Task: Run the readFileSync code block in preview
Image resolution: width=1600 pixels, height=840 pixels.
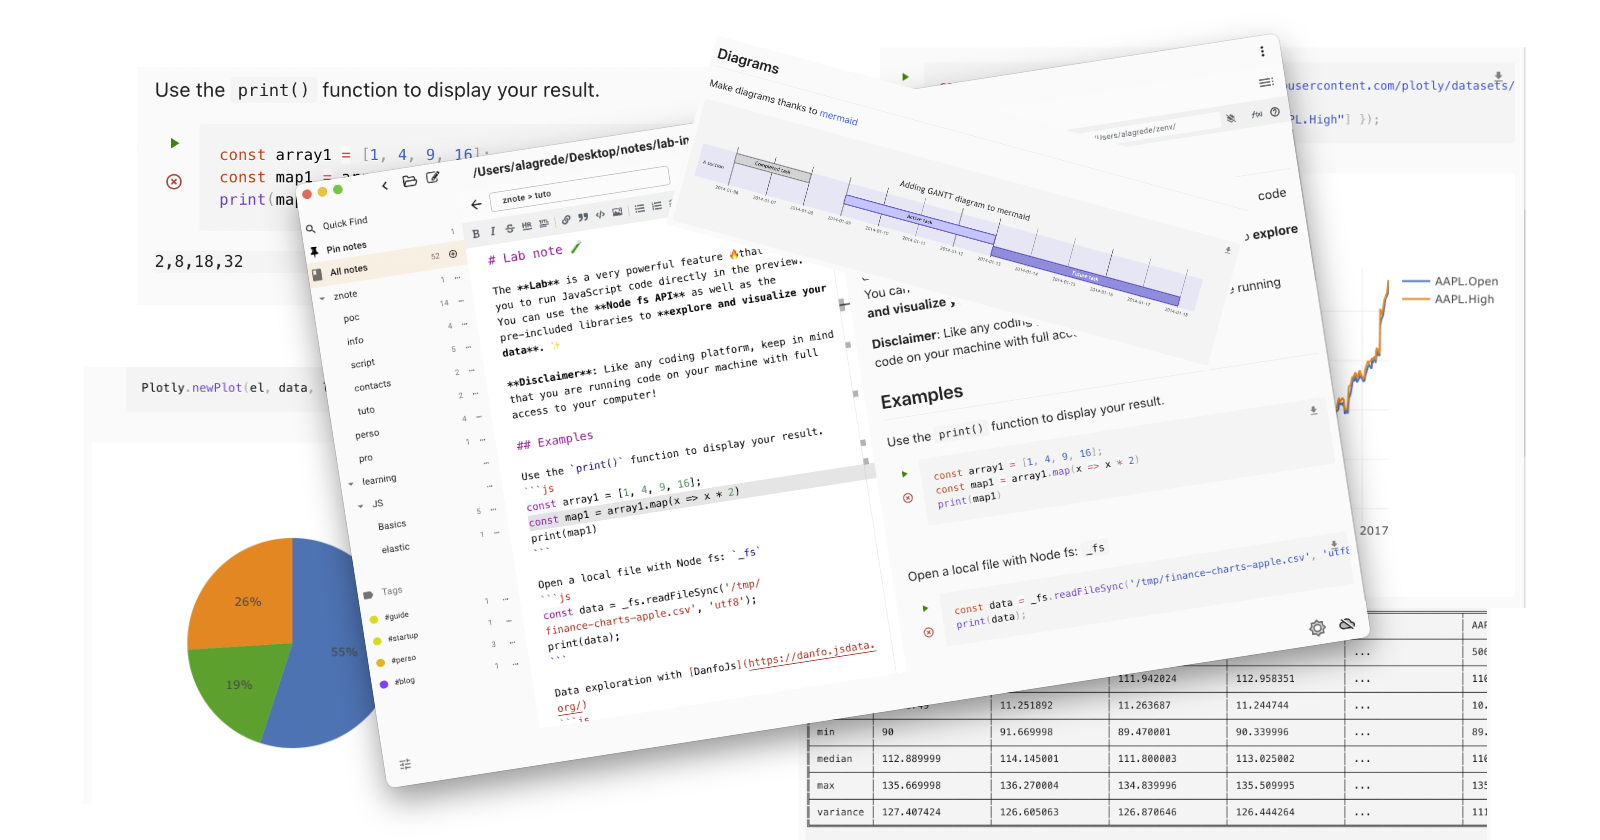Action: (925, 608)
